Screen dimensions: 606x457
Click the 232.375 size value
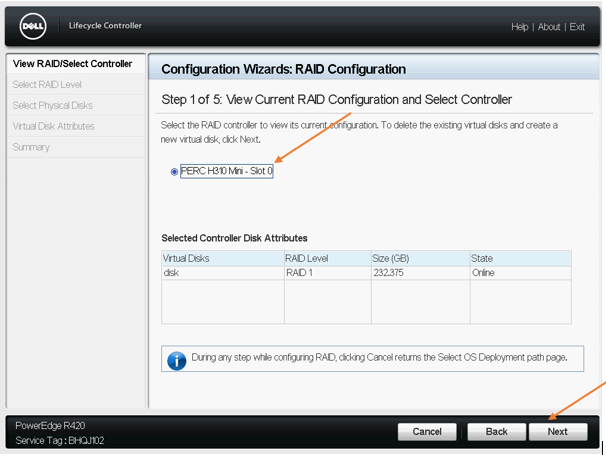[420, 273]
